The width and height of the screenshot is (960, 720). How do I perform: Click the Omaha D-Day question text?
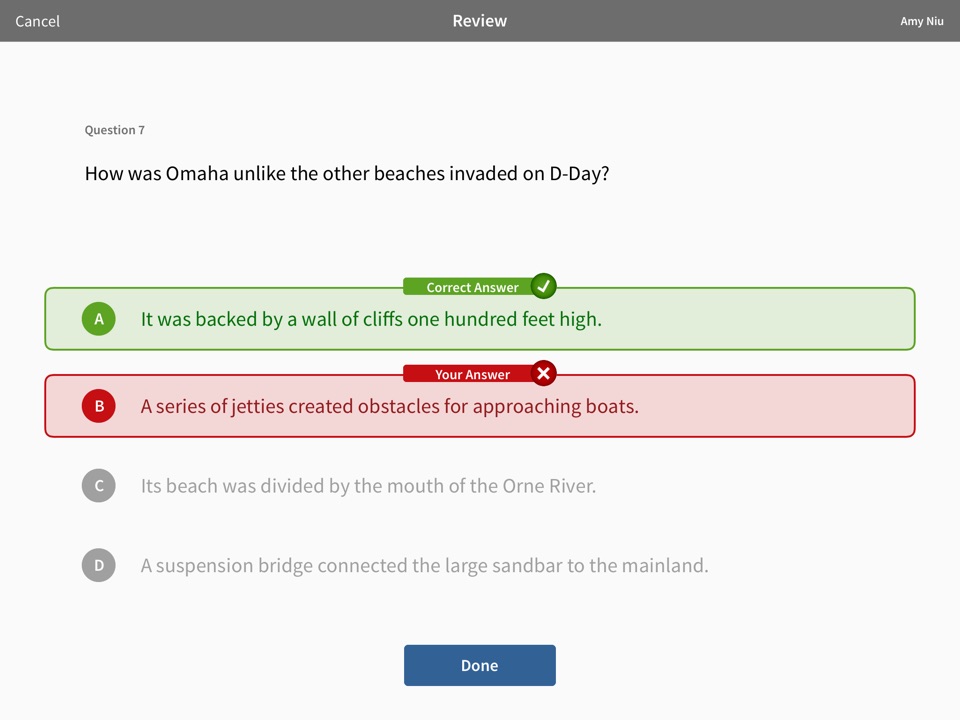point(347,173)
